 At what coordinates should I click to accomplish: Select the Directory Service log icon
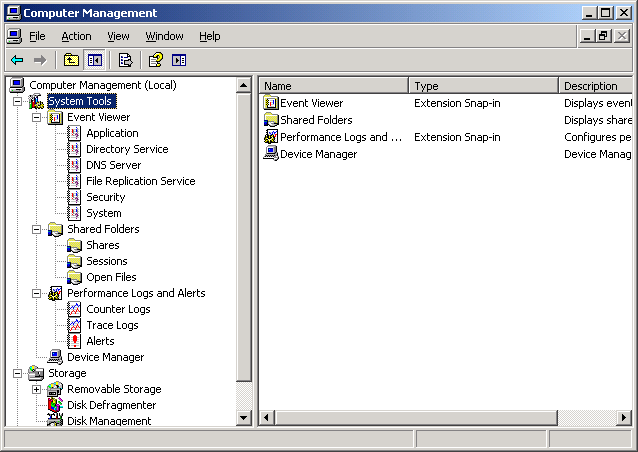pos(74,149)
